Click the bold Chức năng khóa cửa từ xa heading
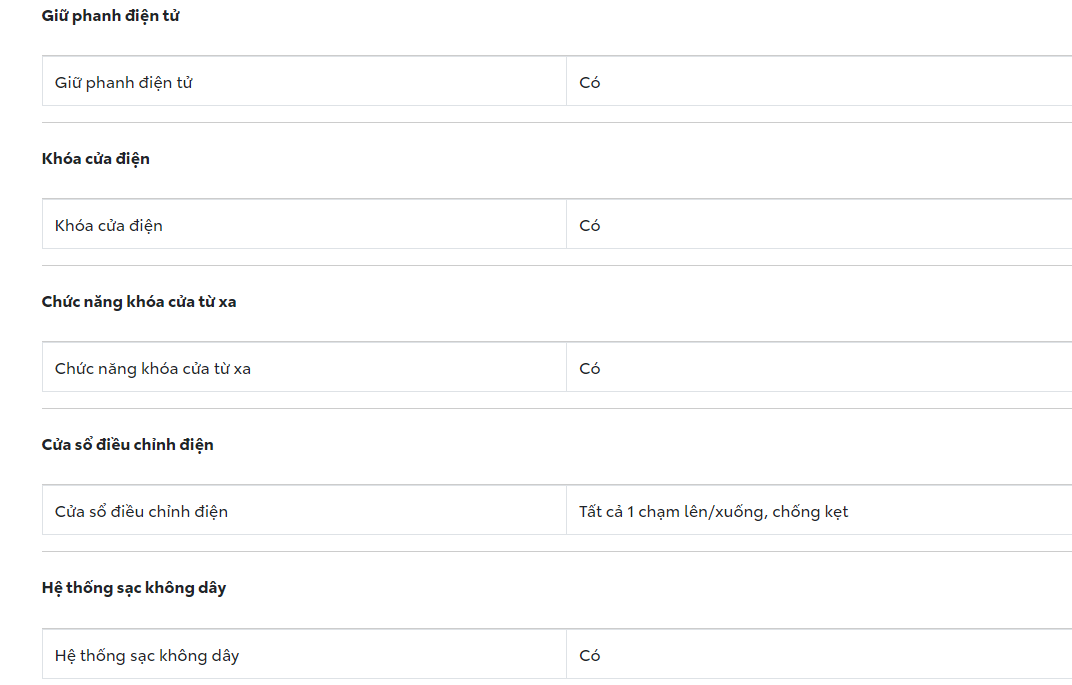The height and width of the screenshot is (685, 1072). pyautogui.click(x=139, y=302)
